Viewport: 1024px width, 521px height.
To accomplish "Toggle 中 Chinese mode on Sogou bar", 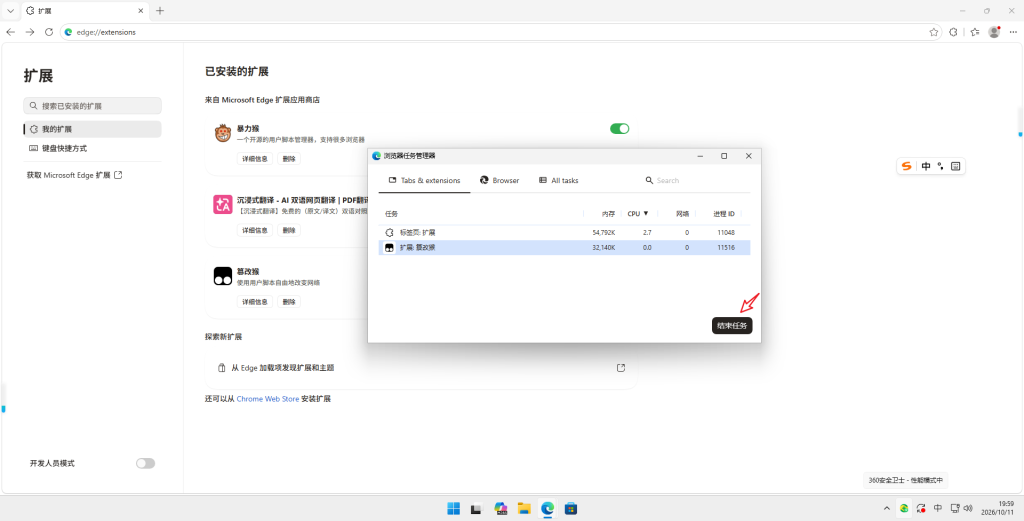I will point(926,166).
